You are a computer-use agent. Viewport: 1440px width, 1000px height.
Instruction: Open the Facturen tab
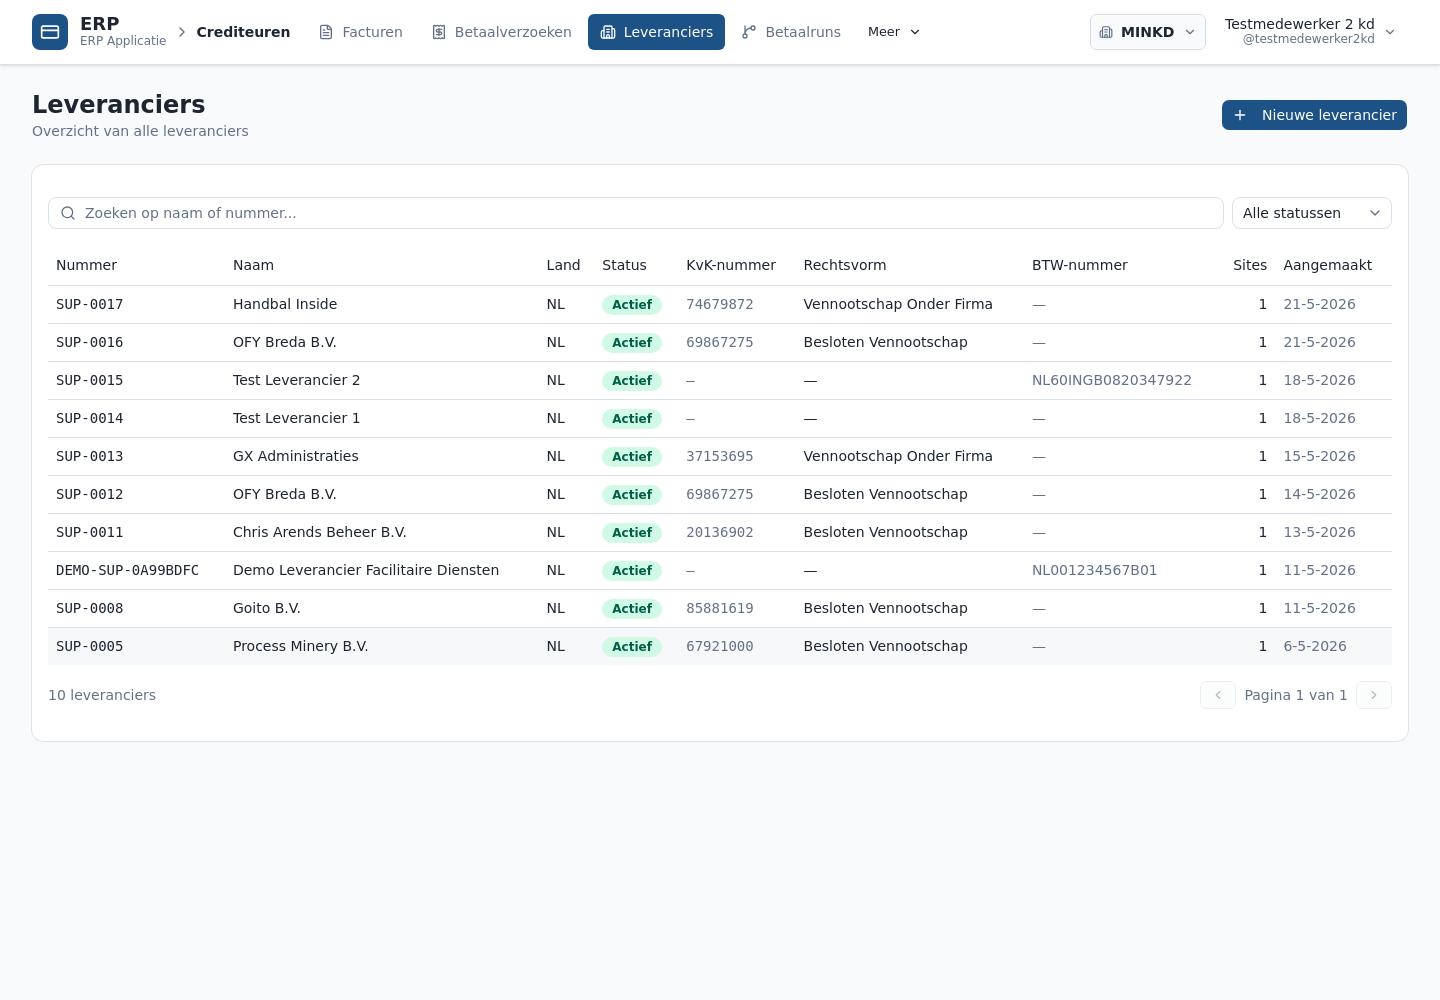361,32
